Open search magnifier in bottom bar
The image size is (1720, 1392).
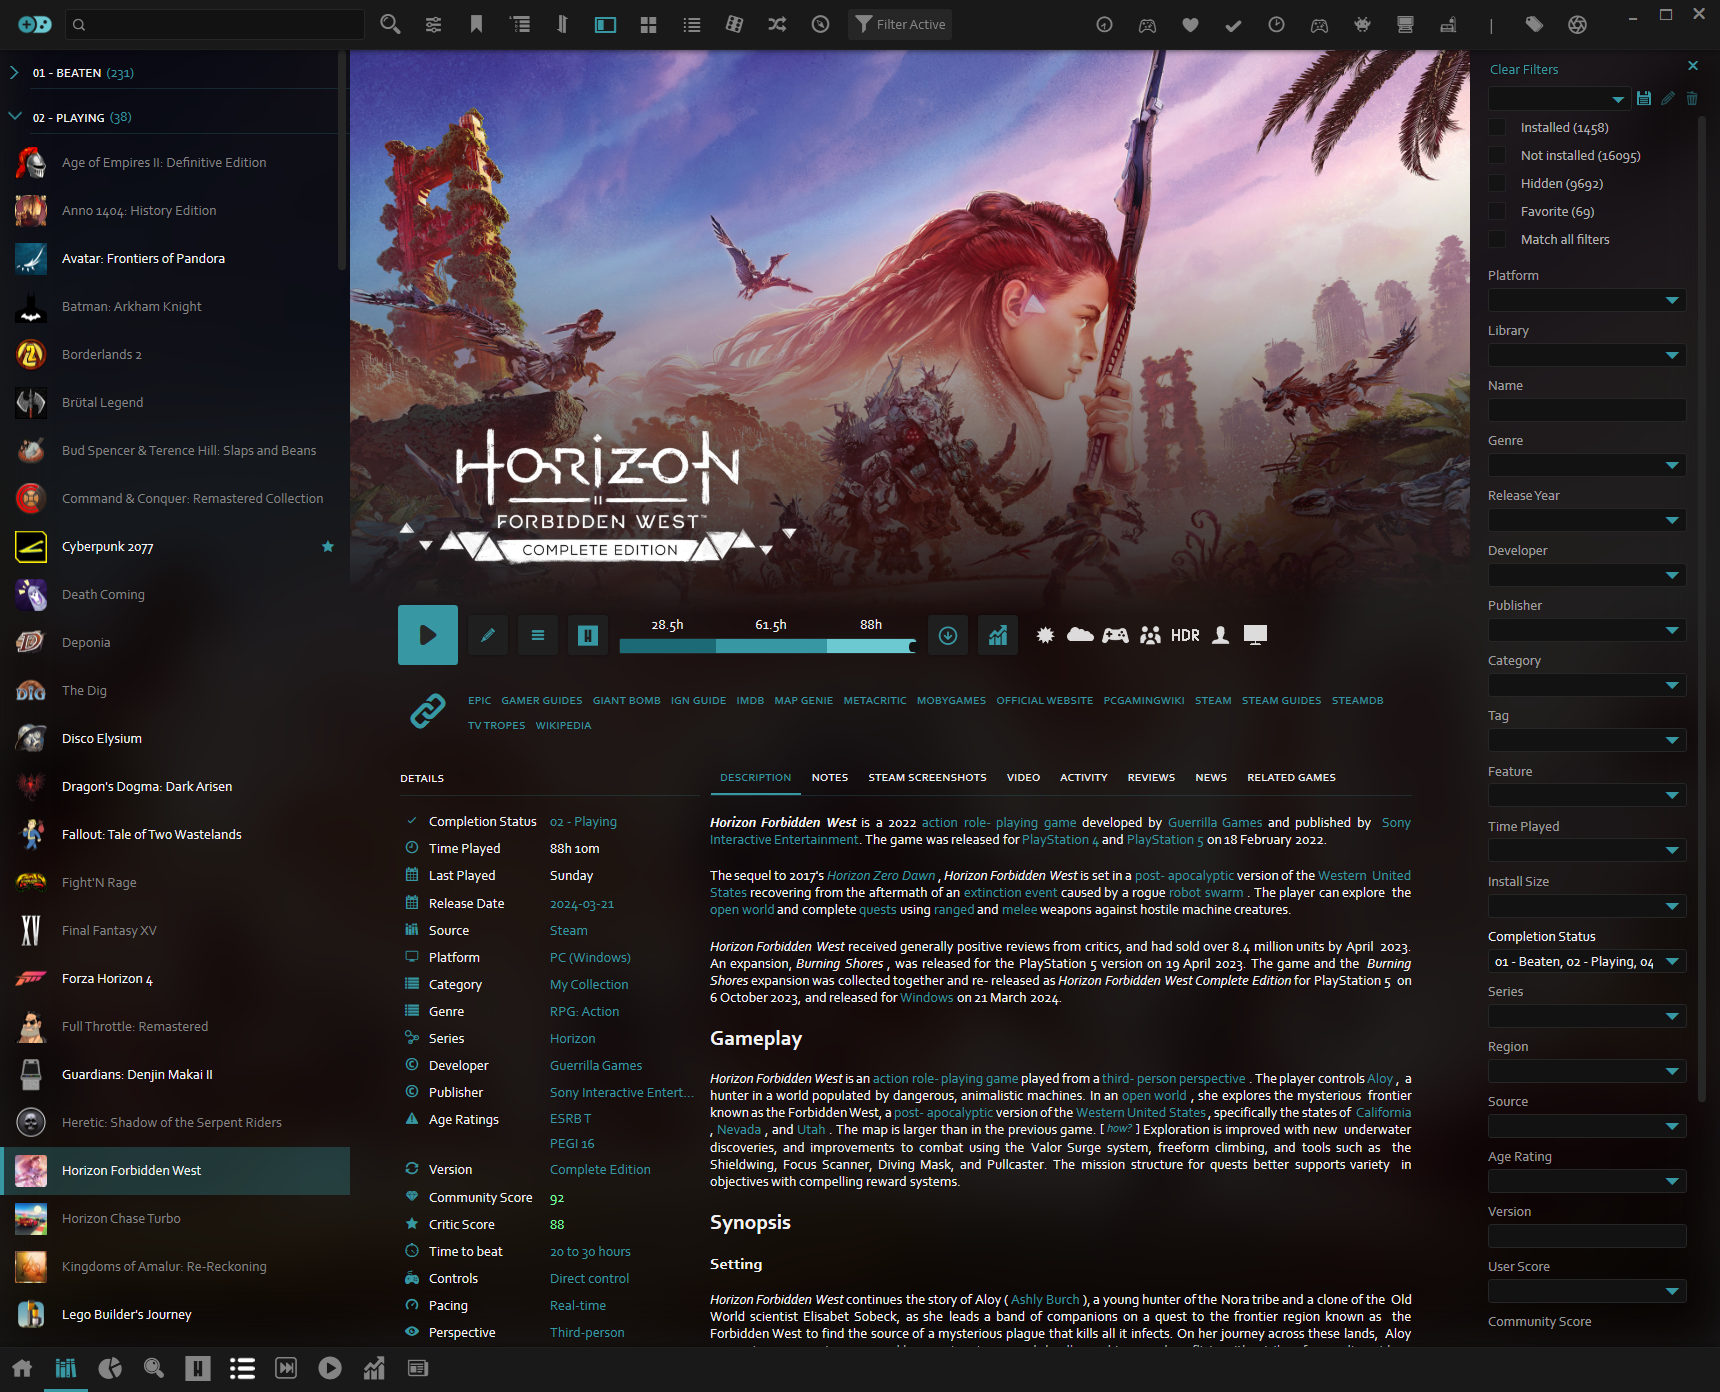tap(154, 1368)
